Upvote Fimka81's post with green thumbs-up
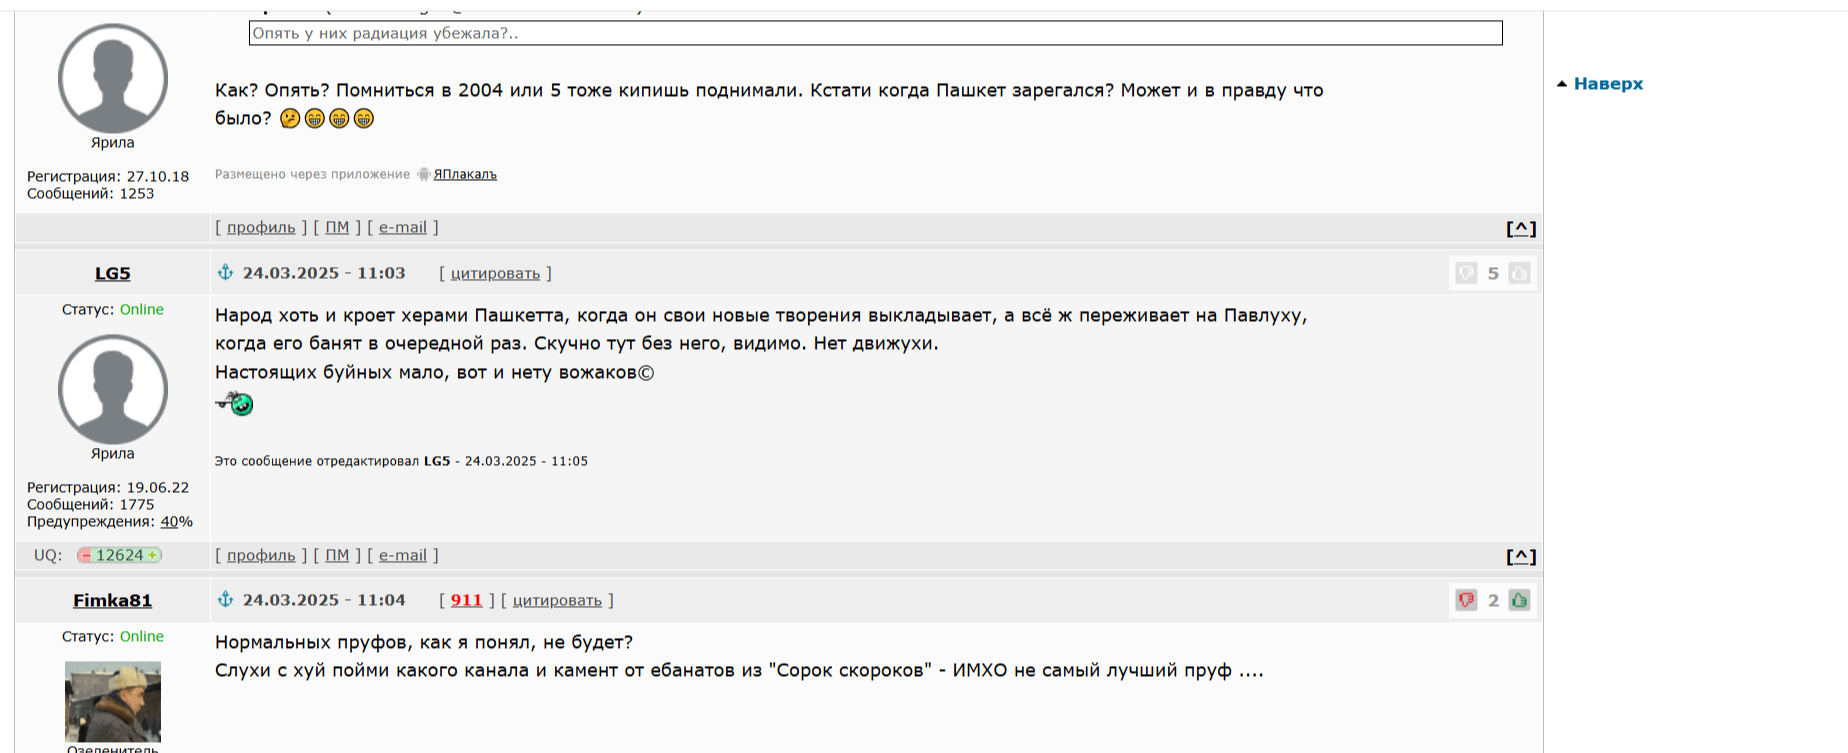1848x753 pixels. (1519, 600)
